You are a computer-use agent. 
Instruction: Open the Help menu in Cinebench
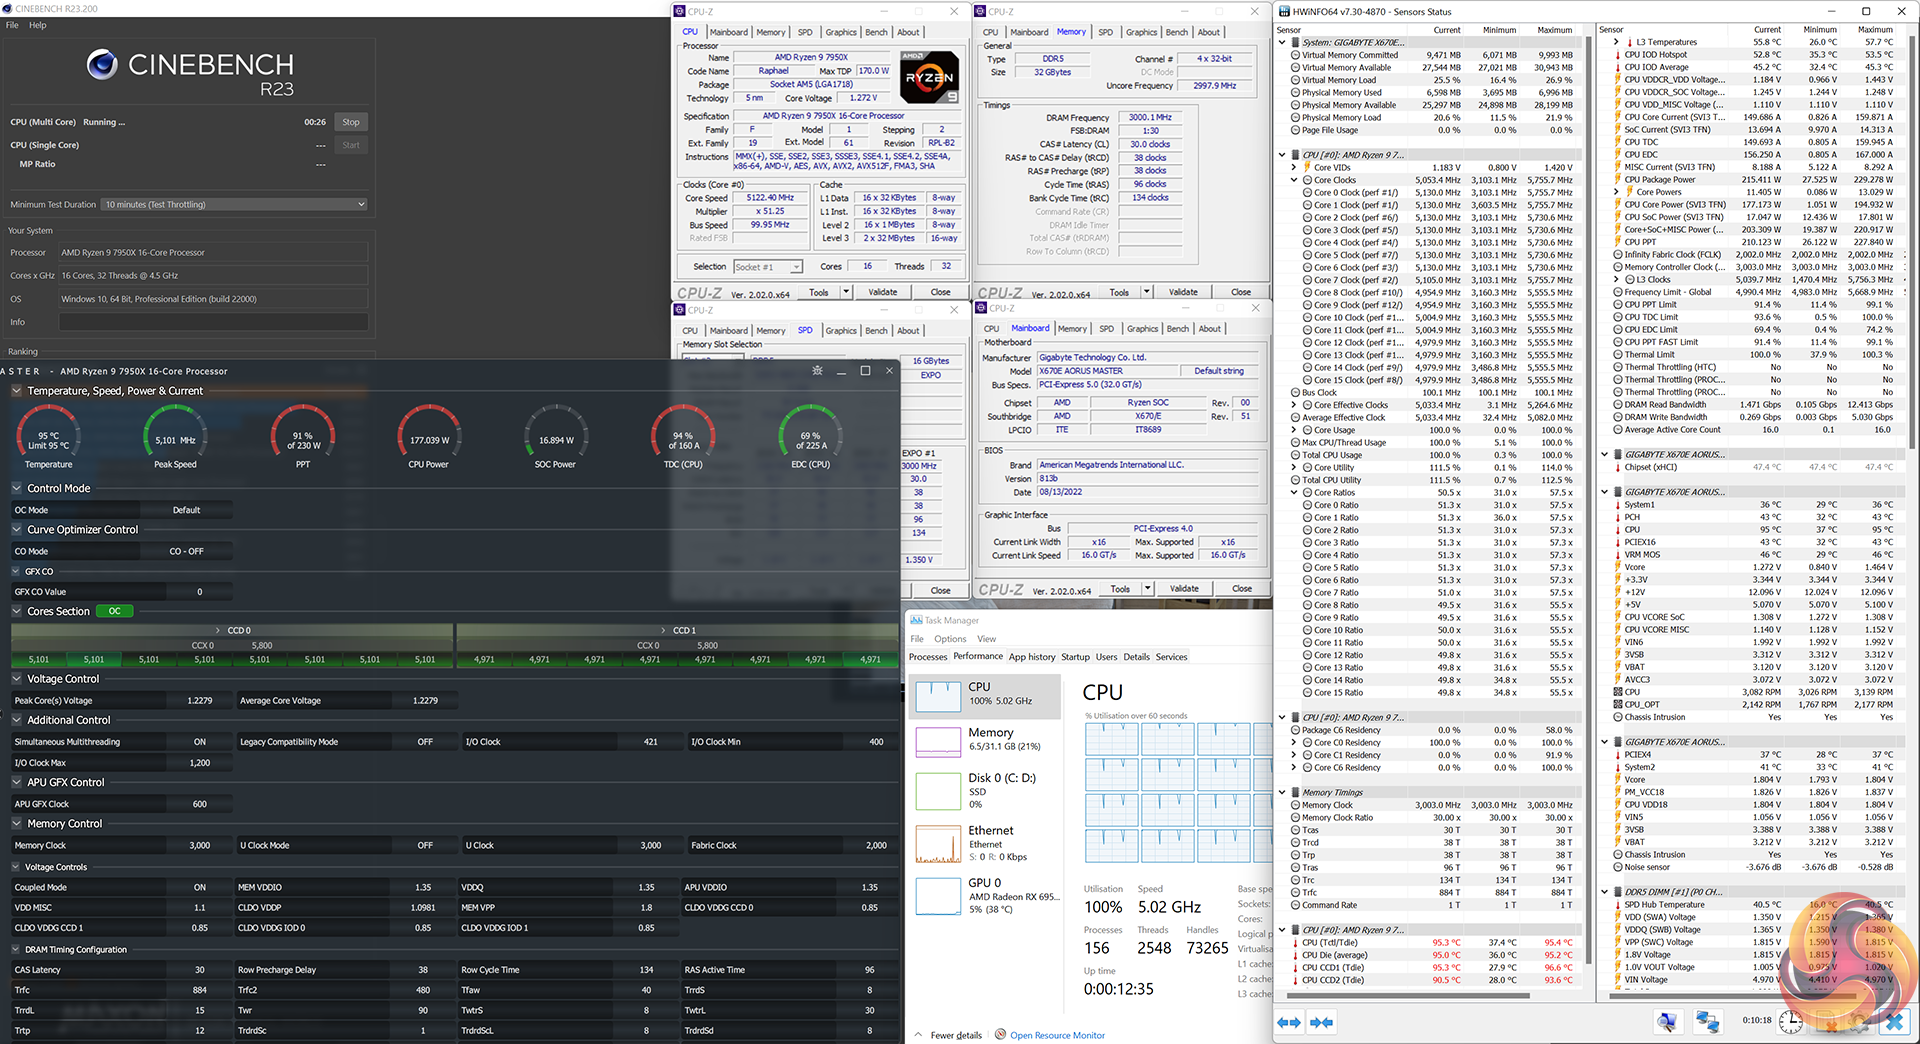tap(37, 25)
